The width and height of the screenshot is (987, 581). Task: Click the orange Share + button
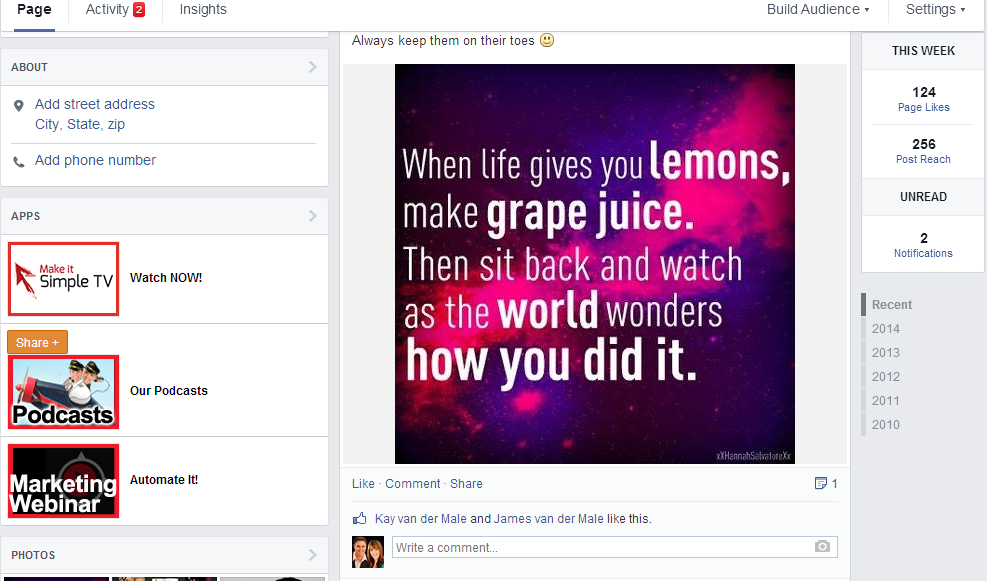pos(37,342)
